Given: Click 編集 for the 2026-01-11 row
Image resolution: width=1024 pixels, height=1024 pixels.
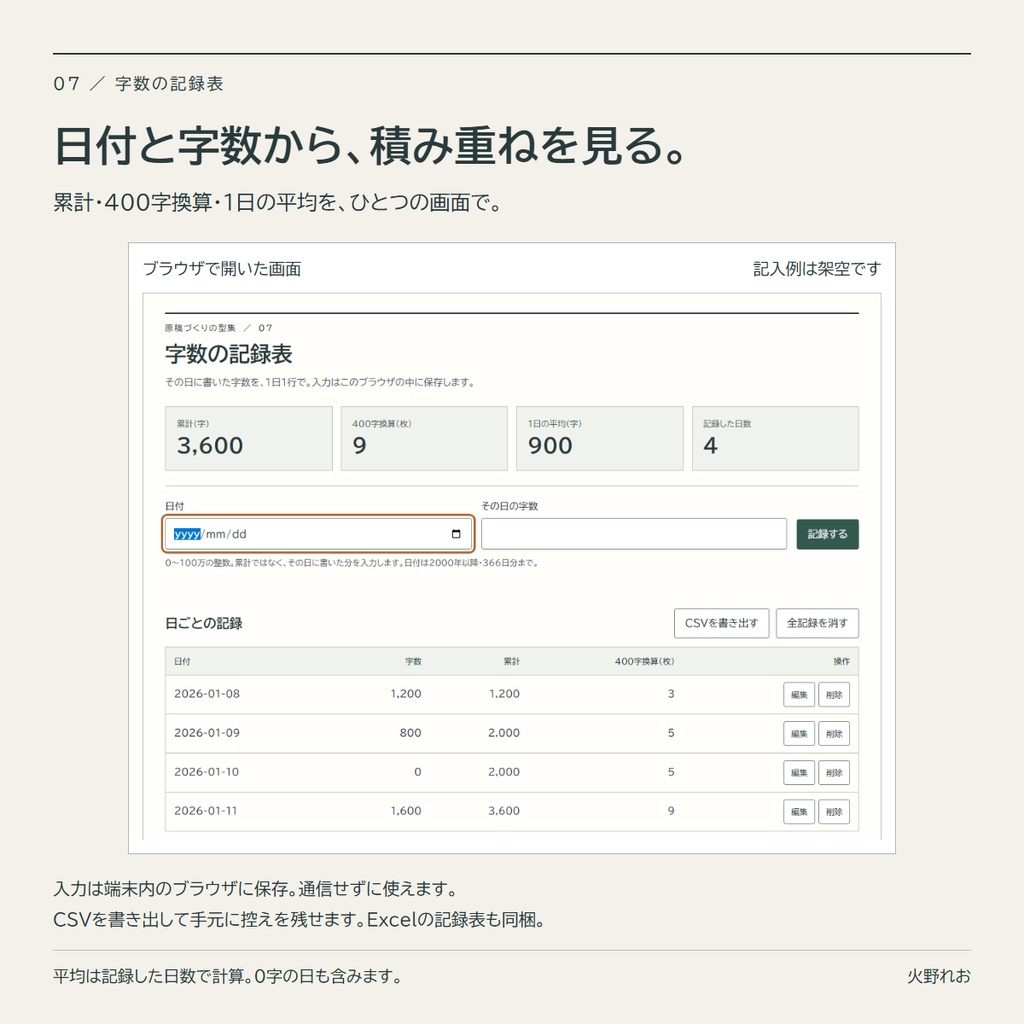Looking at the screenshot, I should pyautogui.click(x=799, y=812).
